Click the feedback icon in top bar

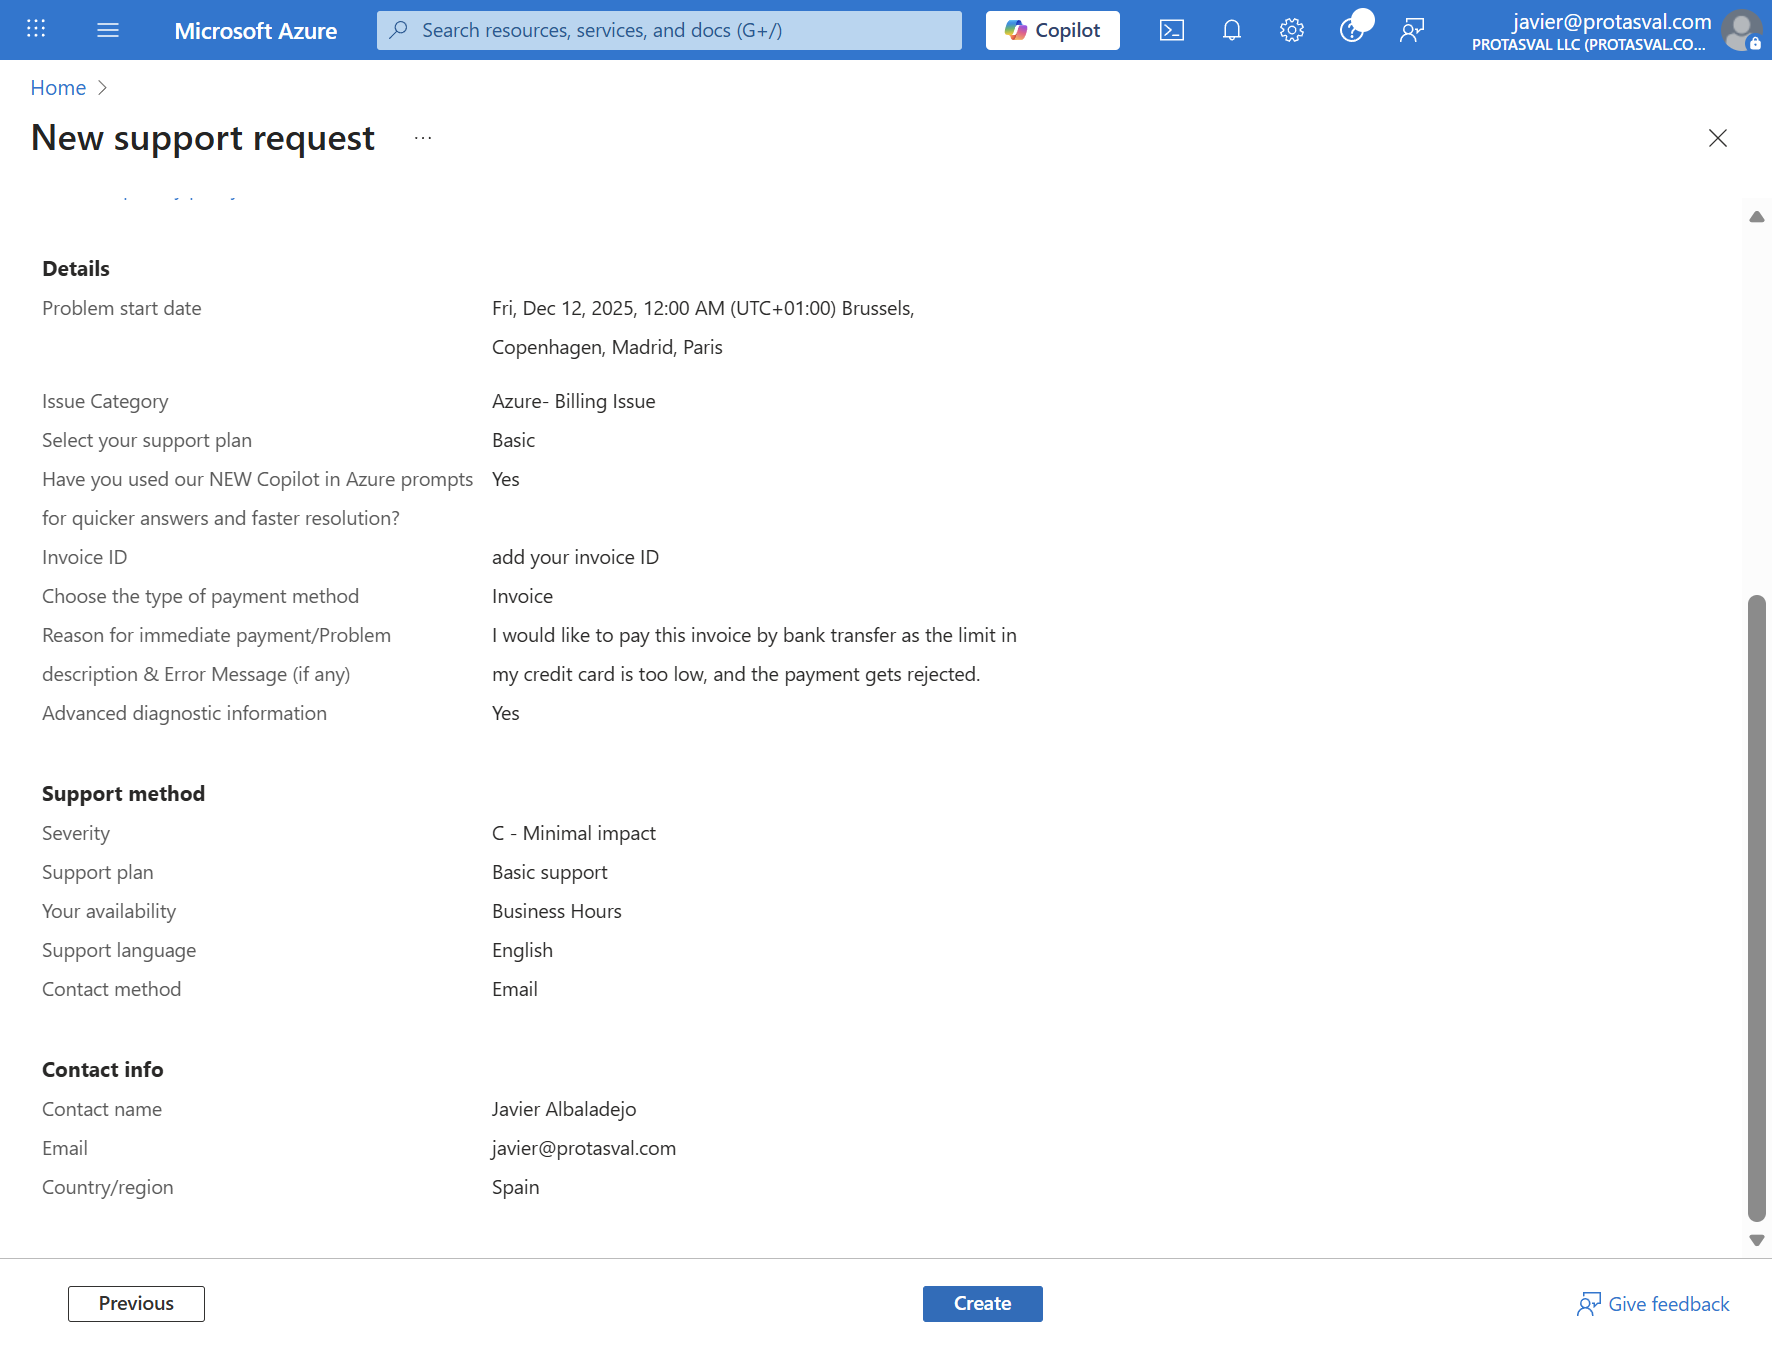[1412, 30]
